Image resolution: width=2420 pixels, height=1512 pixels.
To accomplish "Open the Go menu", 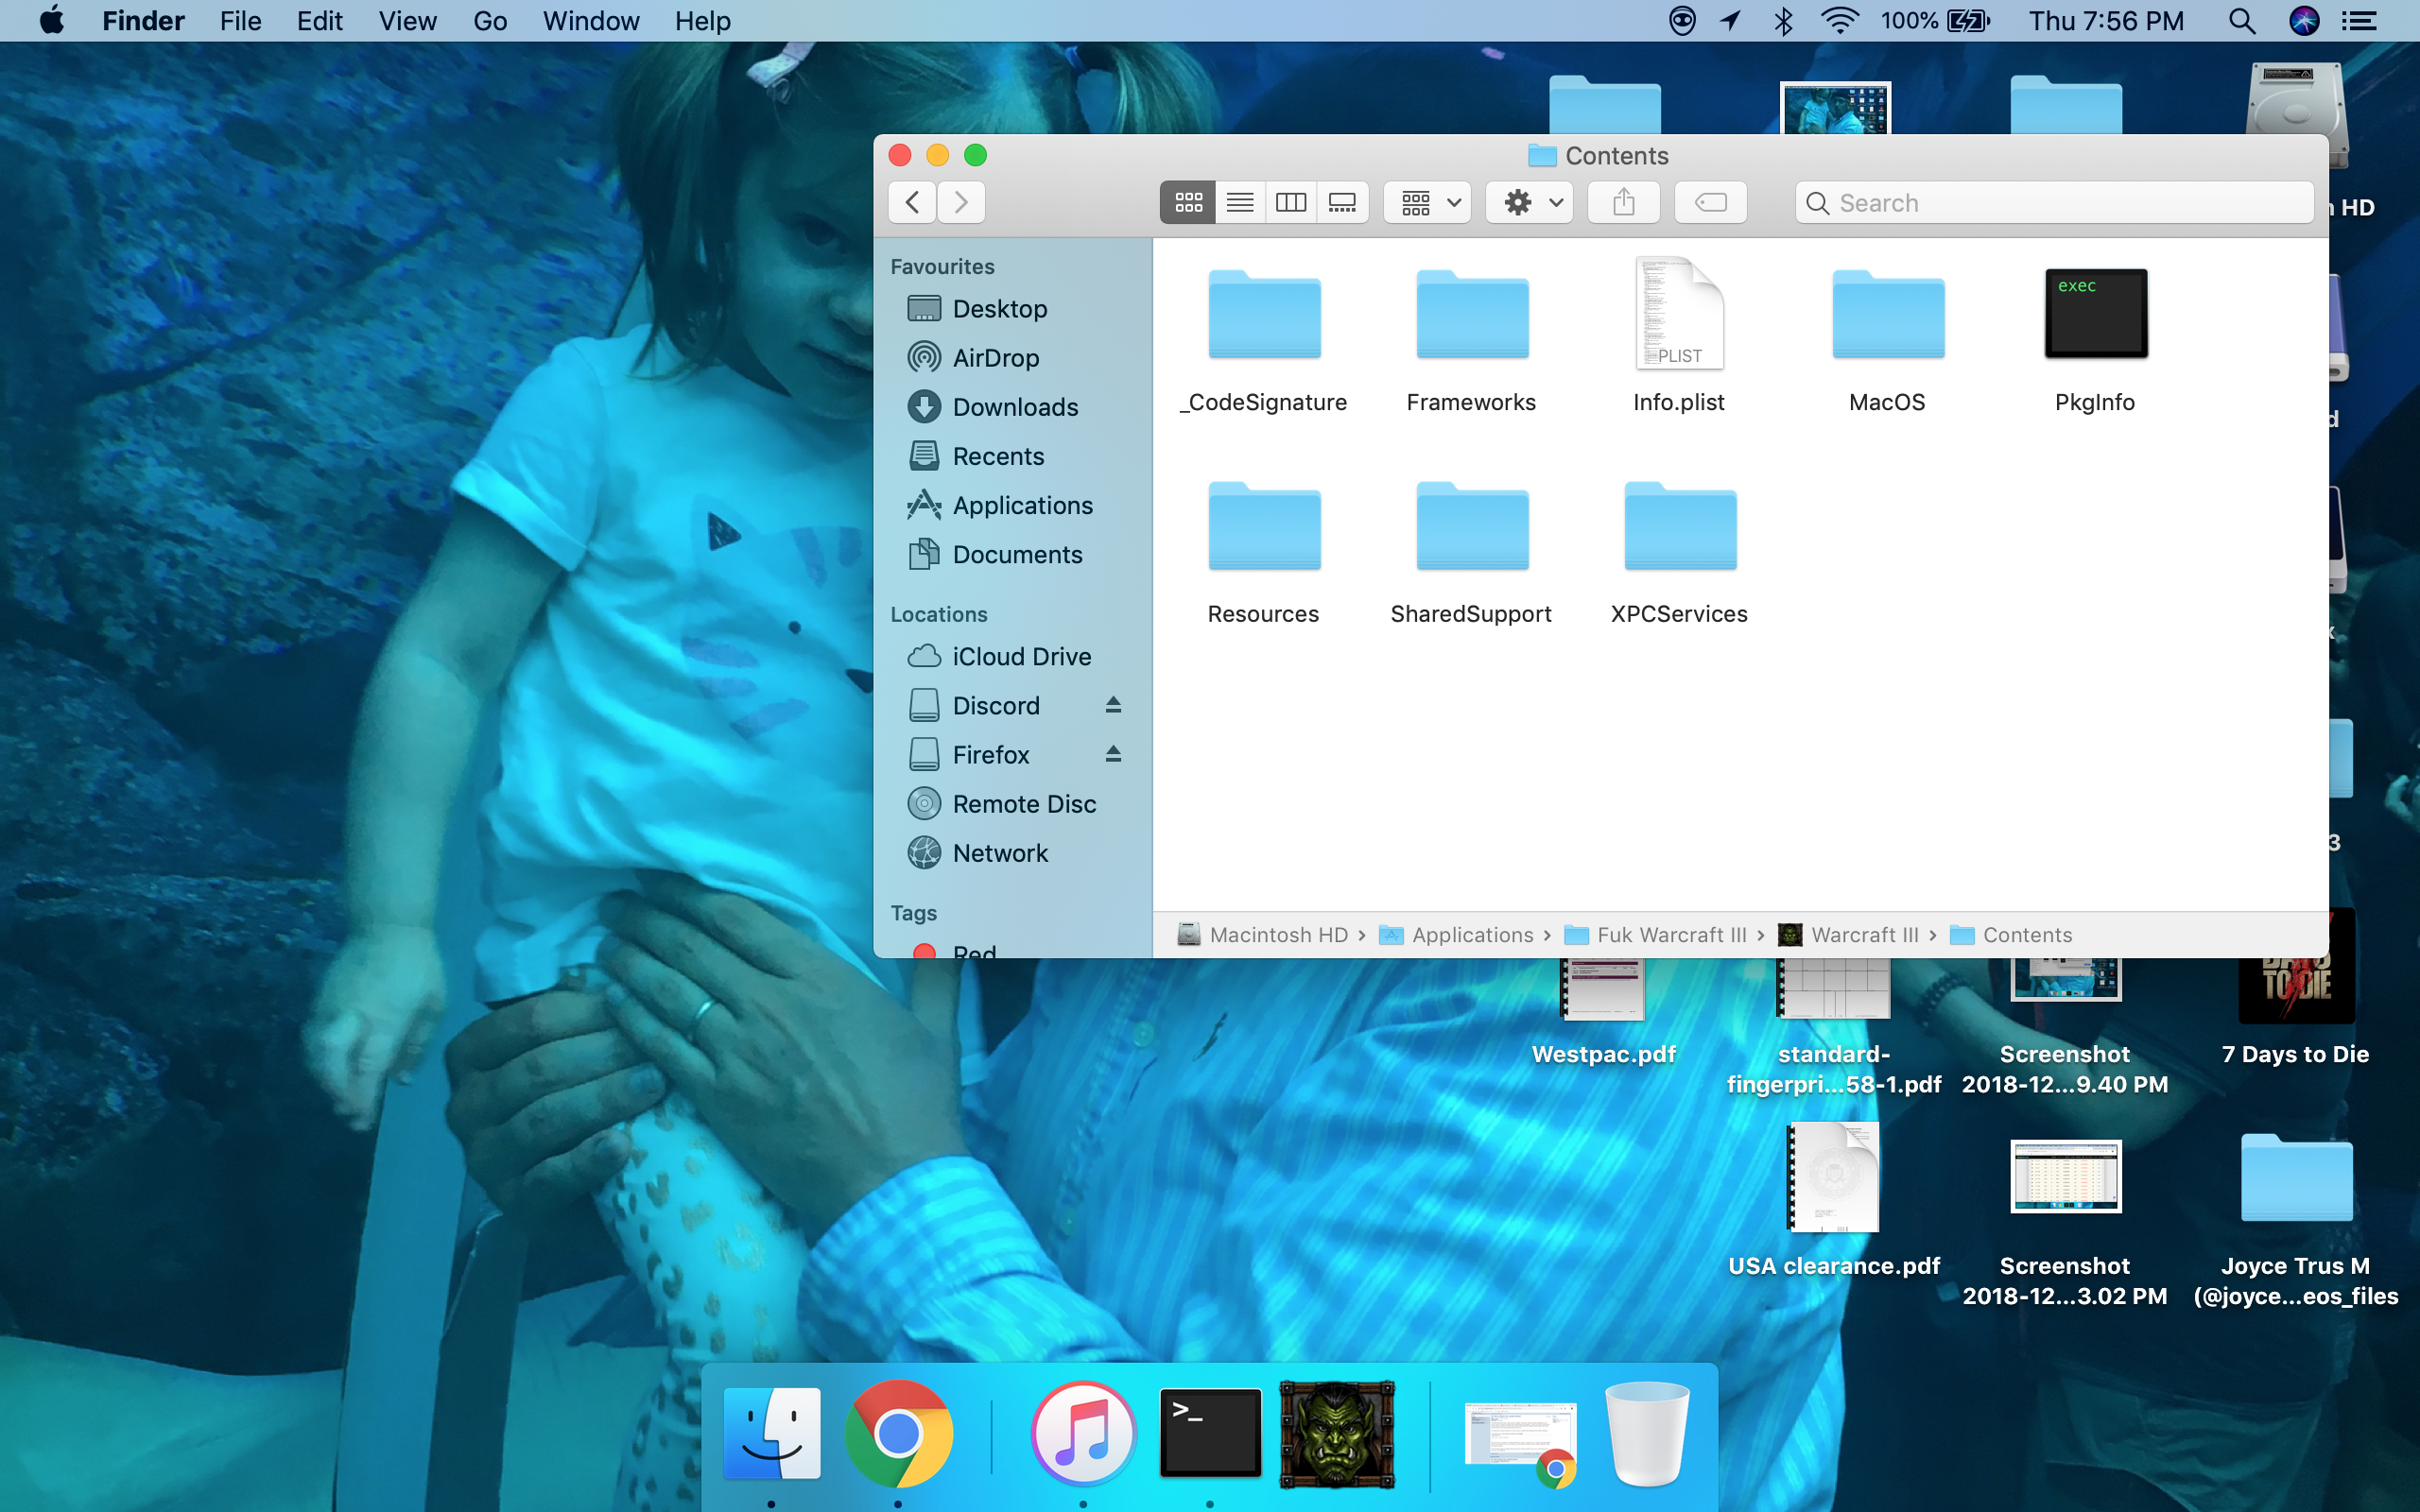I will coord(490,21).
